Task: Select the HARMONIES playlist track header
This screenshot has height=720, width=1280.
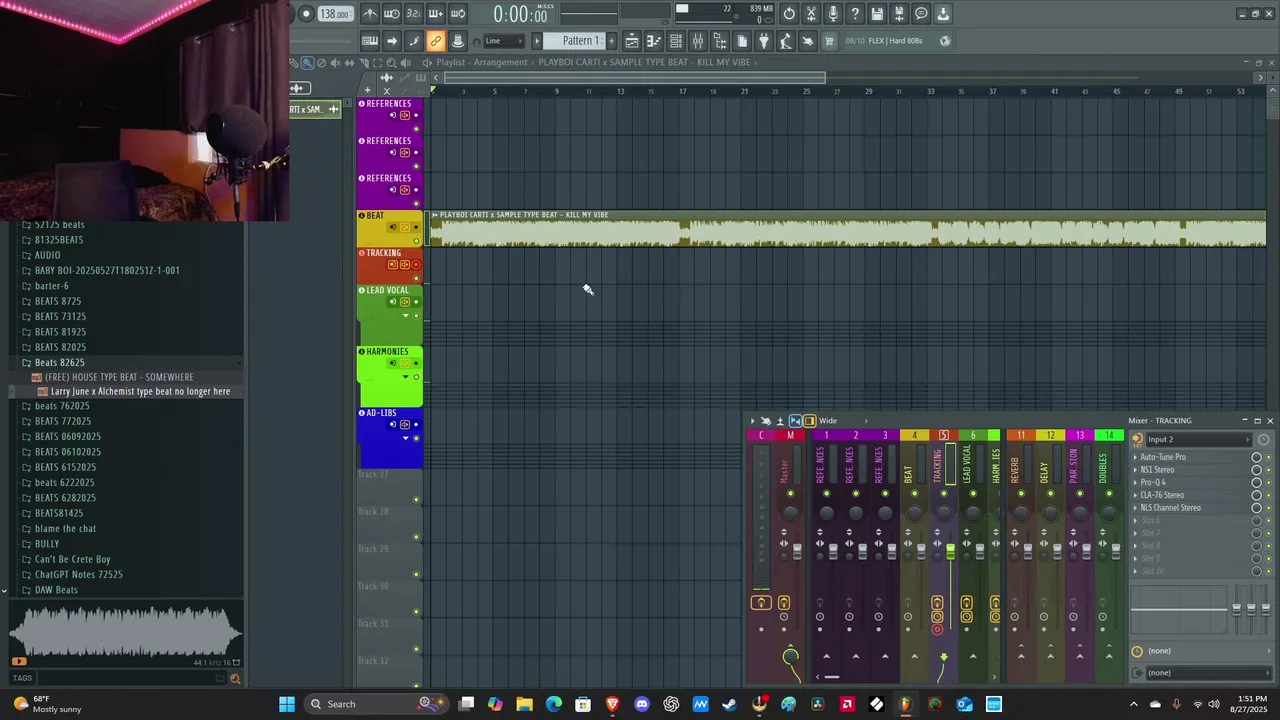Action: 390,376
